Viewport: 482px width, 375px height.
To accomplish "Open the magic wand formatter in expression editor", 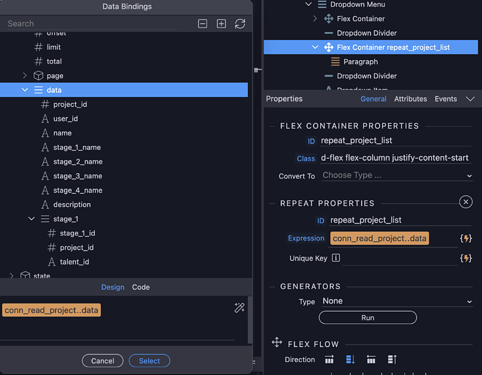I will coord(239,308).
